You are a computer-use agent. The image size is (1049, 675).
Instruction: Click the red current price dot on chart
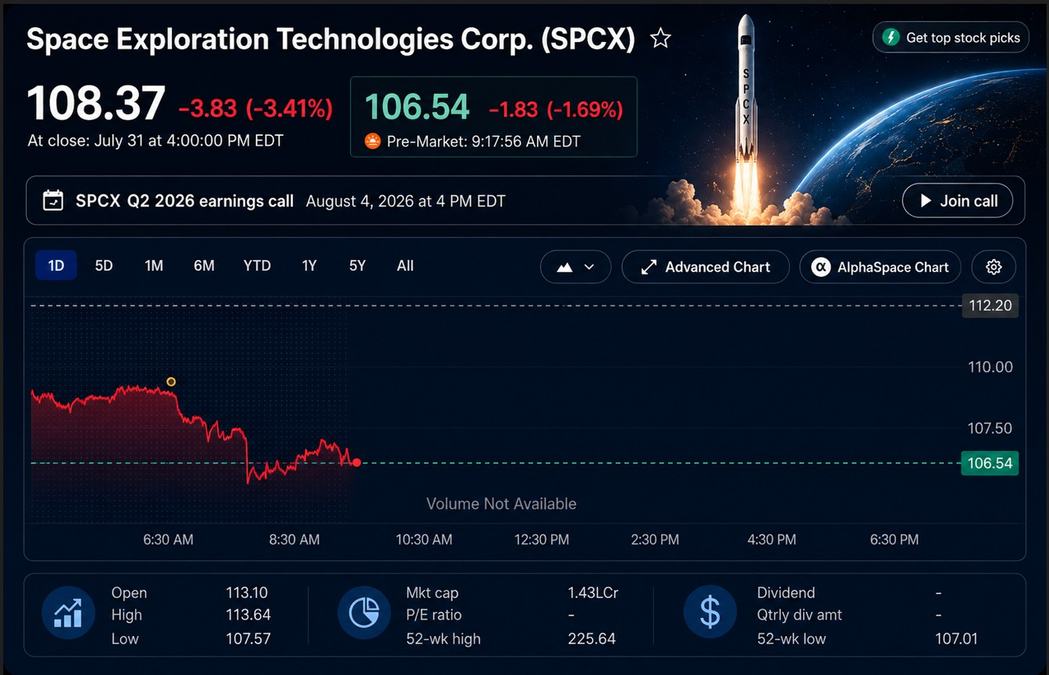[x=357, y=462]
